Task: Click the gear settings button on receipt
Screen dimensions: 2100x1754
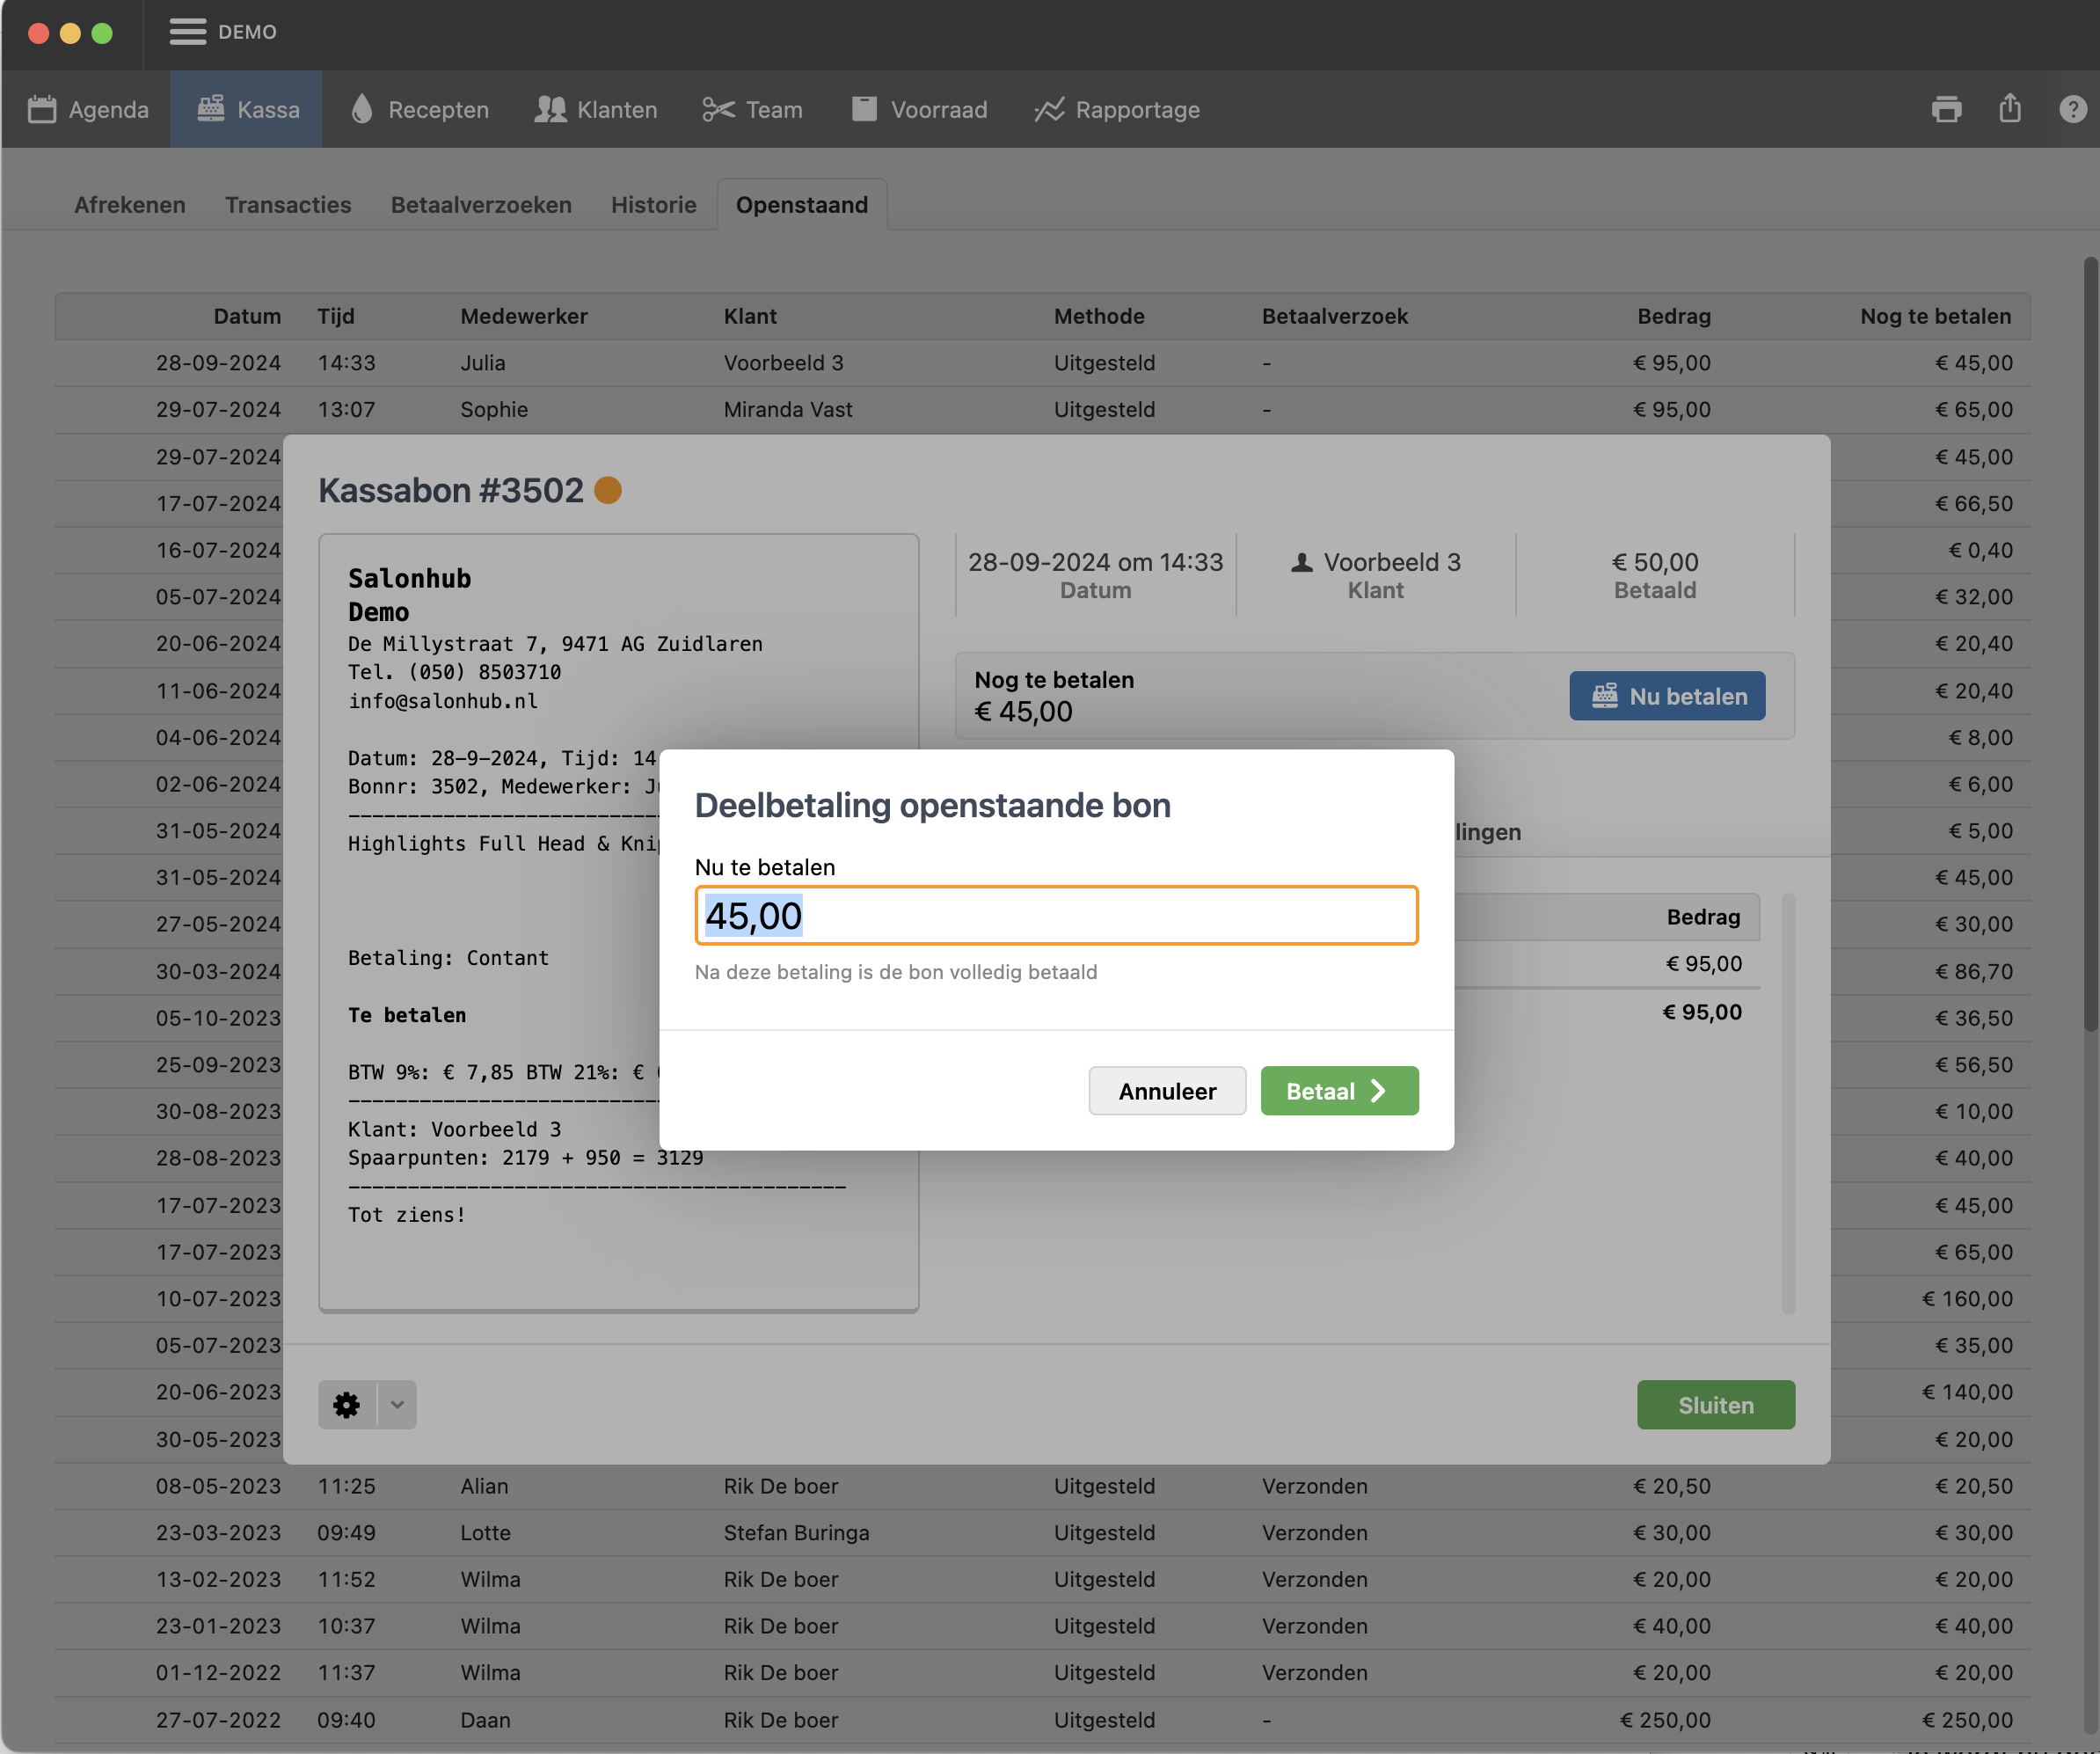Action: pos(347,1405)
